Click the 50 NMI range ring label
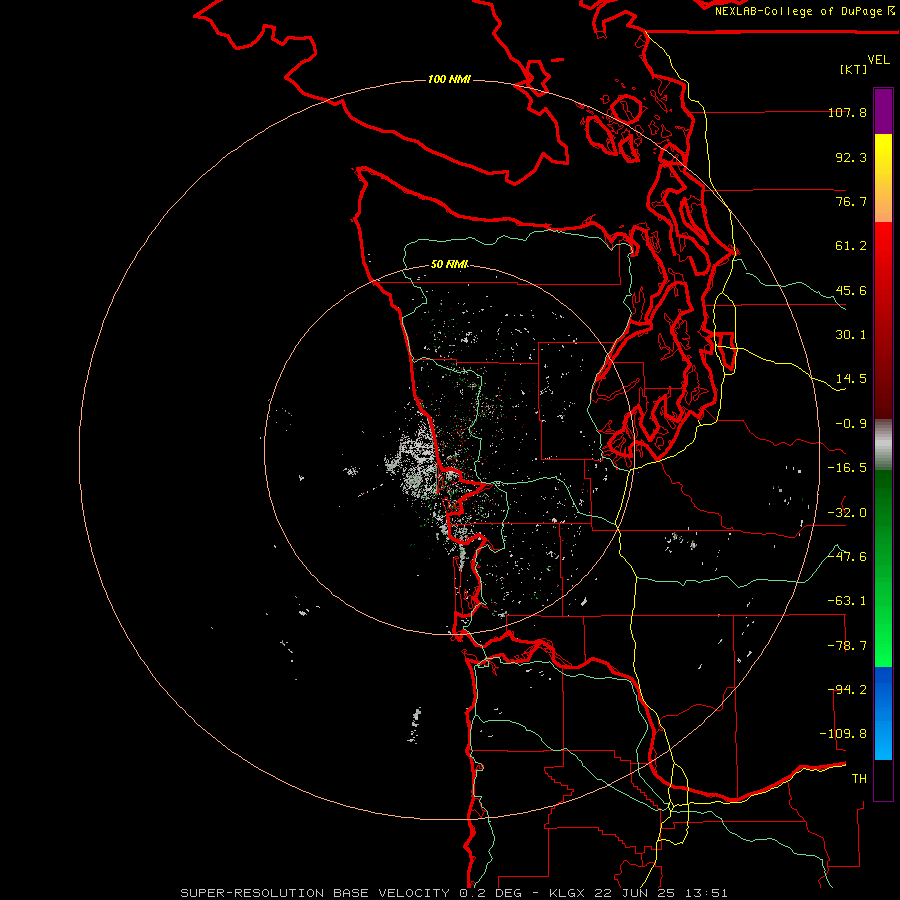This screenshot has height=900, width=900. coord(449,265)
